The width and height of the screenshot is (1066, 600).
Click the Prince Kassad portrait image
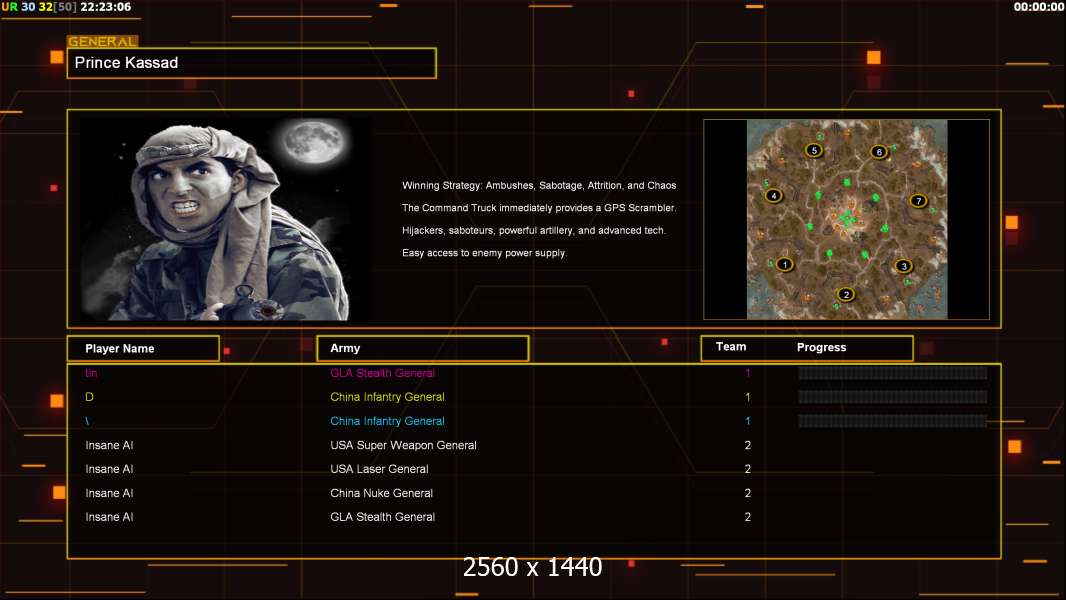226,218
